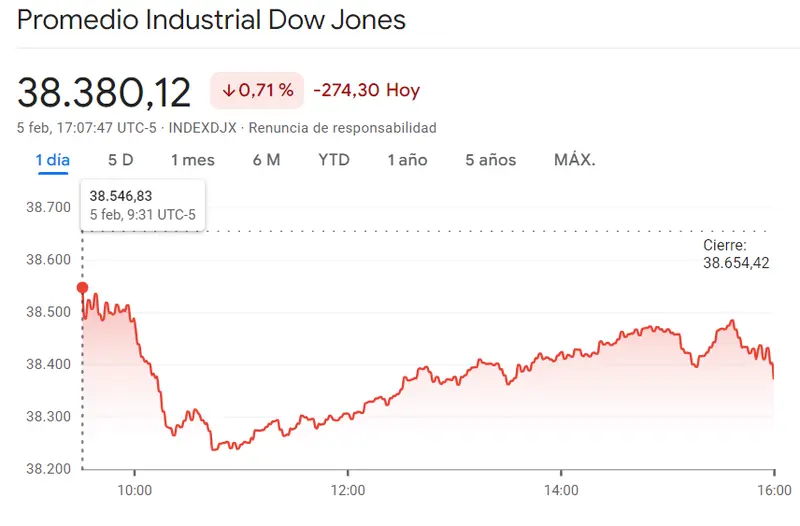
Task: Show the 1 mes chart view
Action: tap(192, 160)
